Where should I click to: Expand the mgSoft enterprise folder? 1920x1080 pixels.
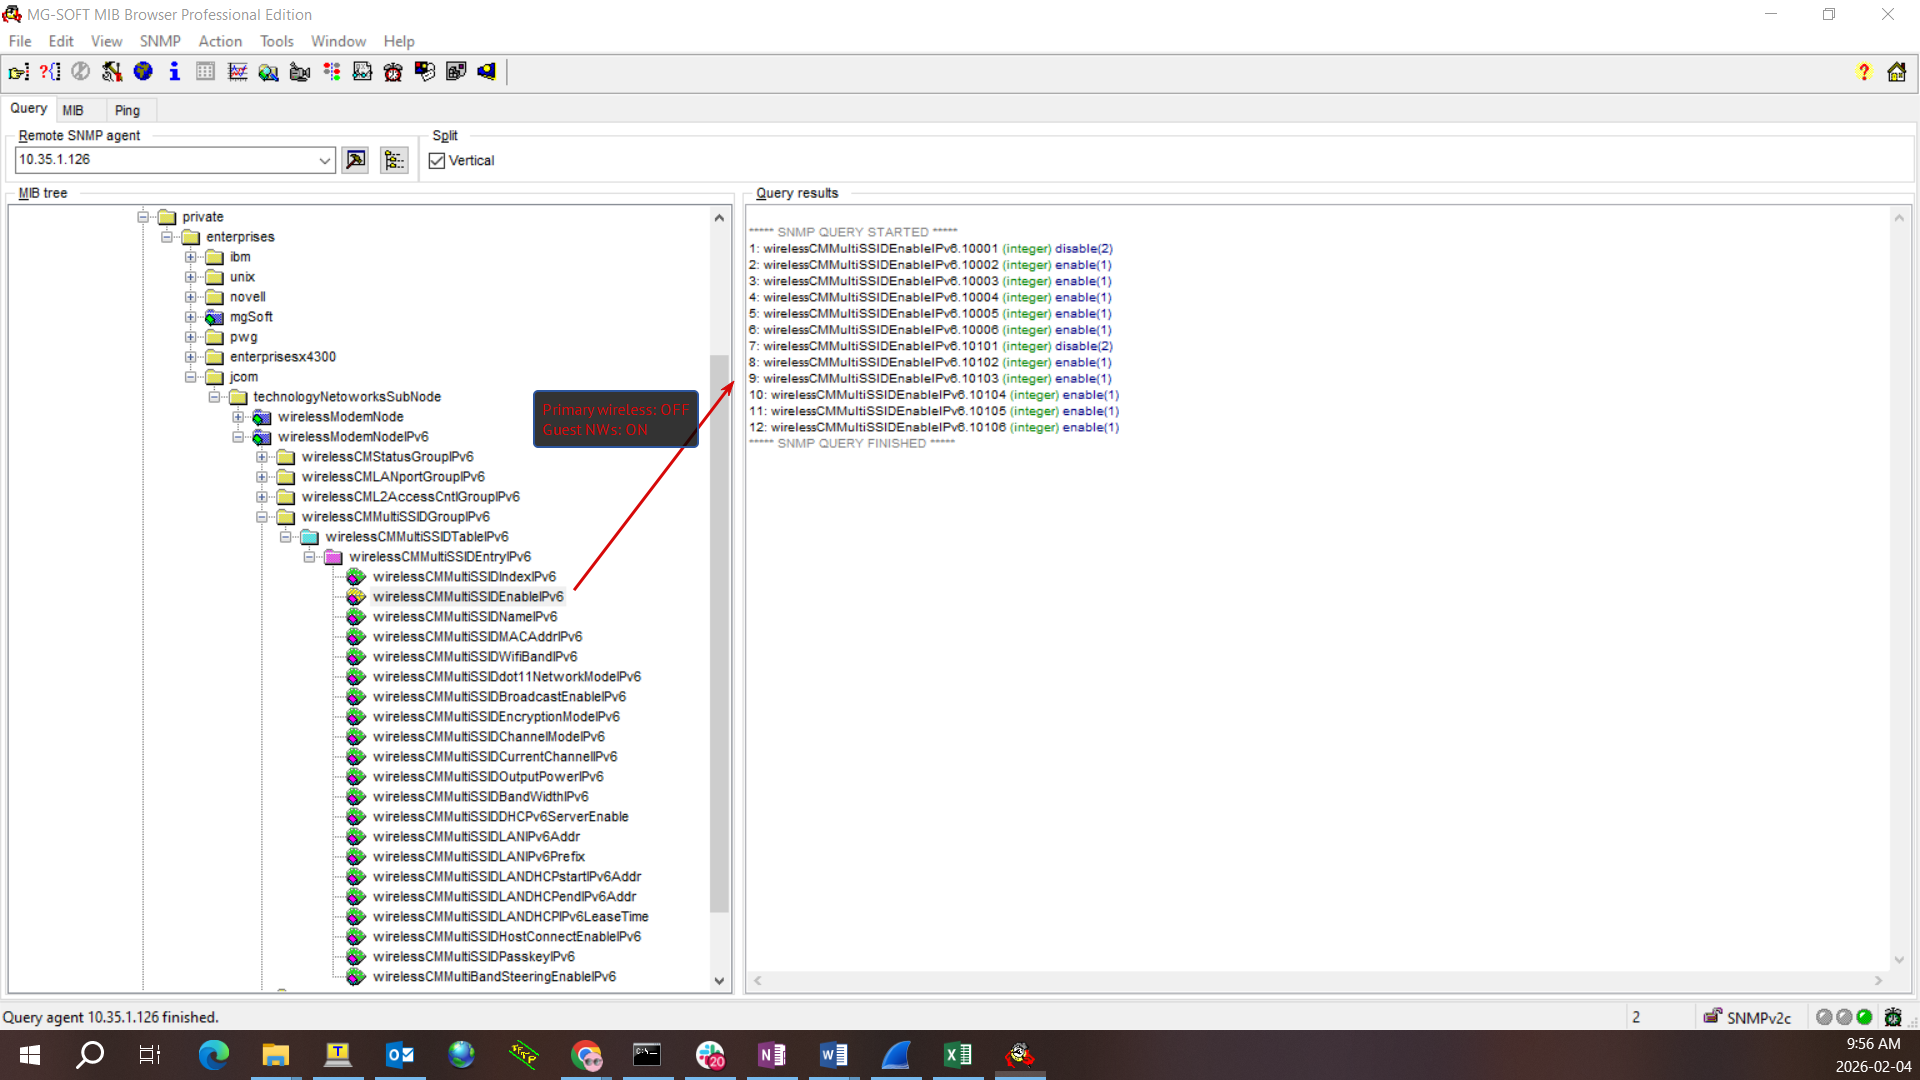click(x=190, y=317)
